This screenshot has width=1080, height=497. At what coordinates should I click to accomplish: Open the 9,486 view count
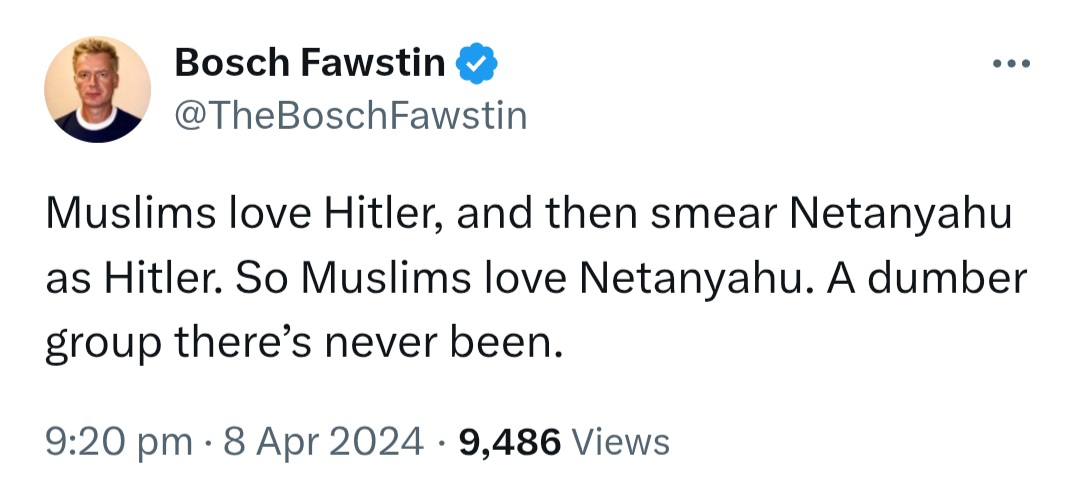pyautogui.click(x=509, y=443)
